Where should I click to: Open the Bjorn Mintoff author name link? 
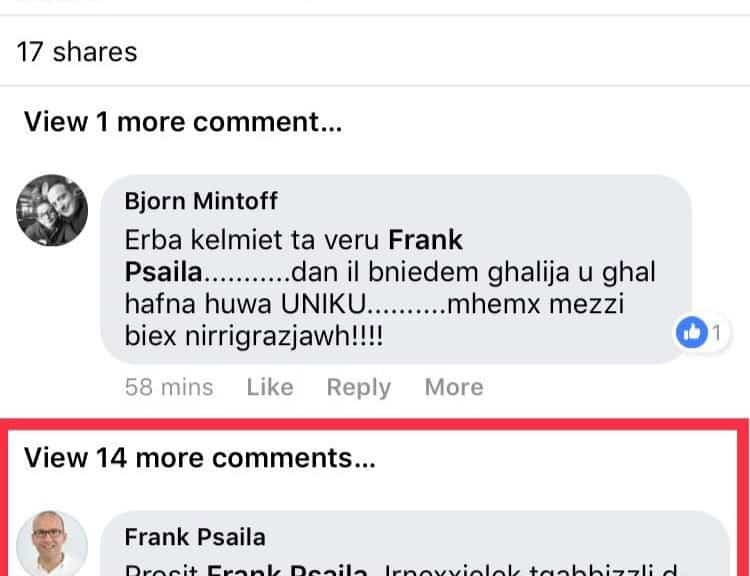(201, 200)
